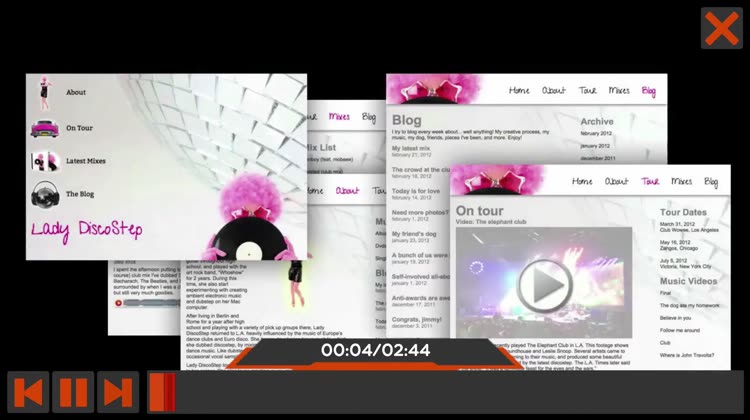Open 'Believe in you' music video
The width and height of the screenshot is (750, 420).
(x=675, y=318)
